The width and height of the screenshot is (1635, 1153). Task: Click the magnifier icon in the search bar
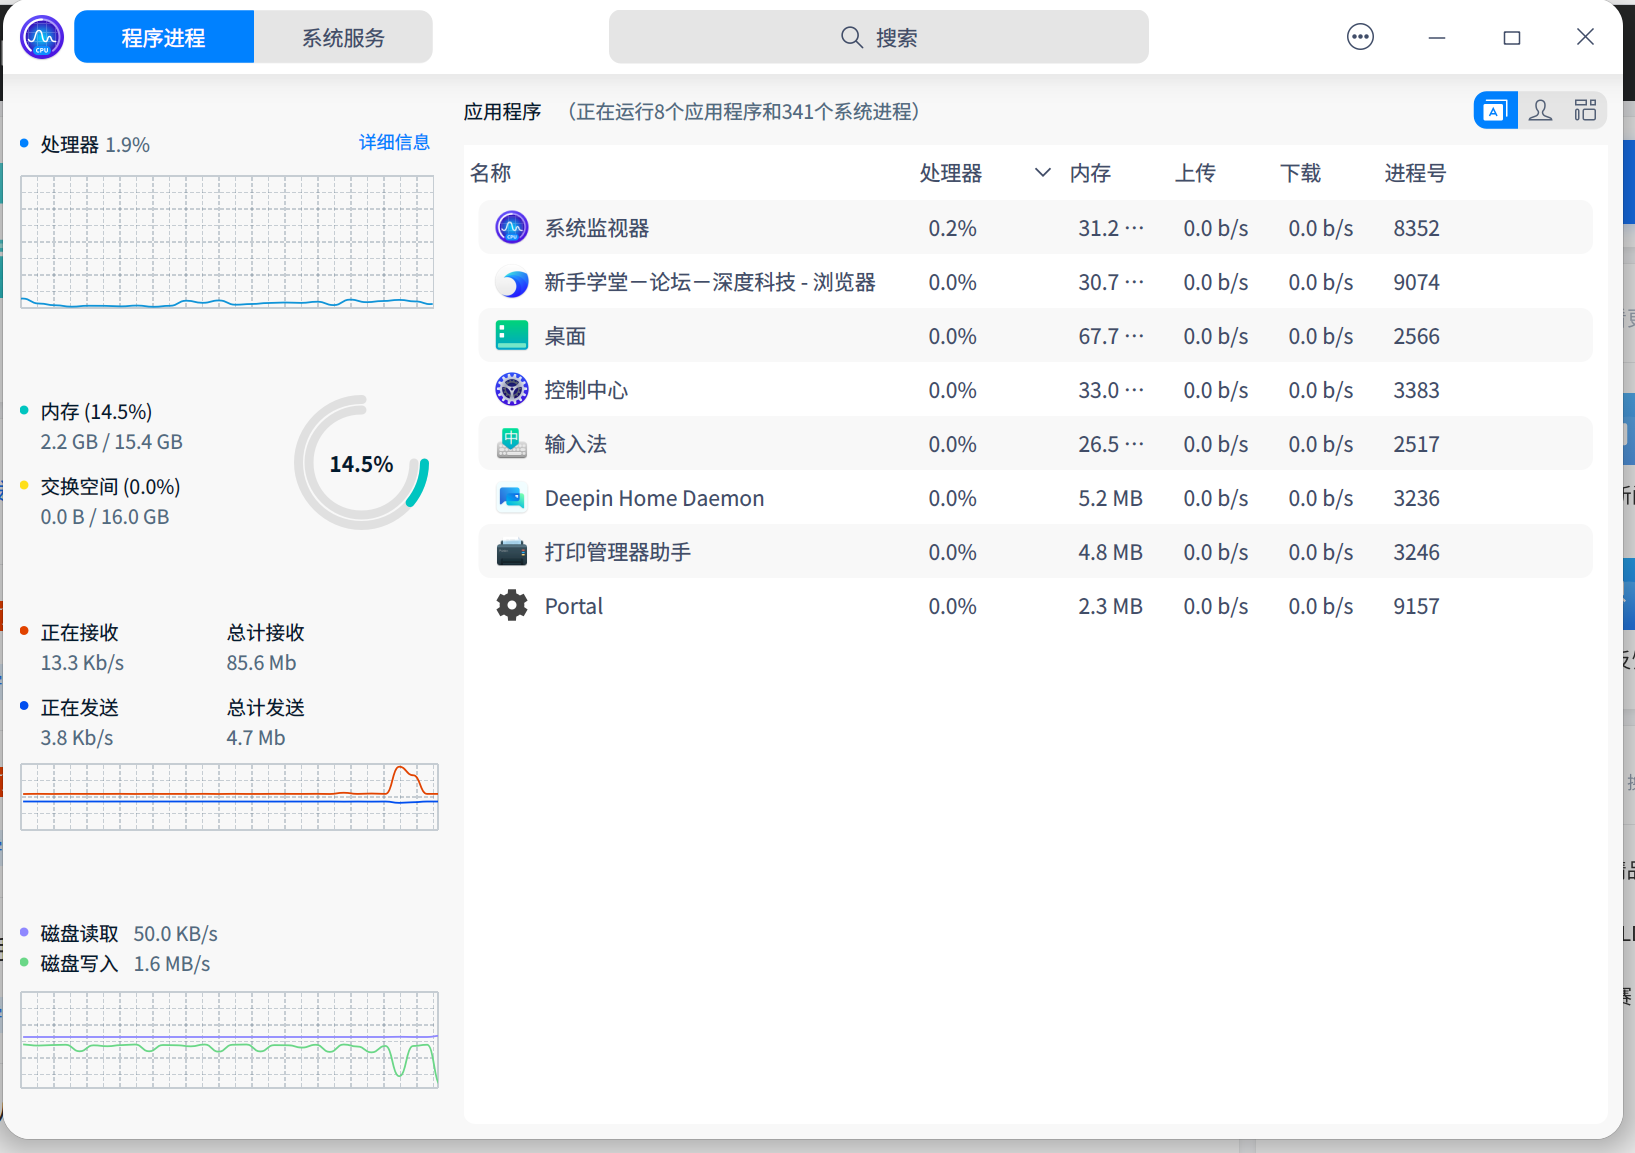tap(851, 36)
